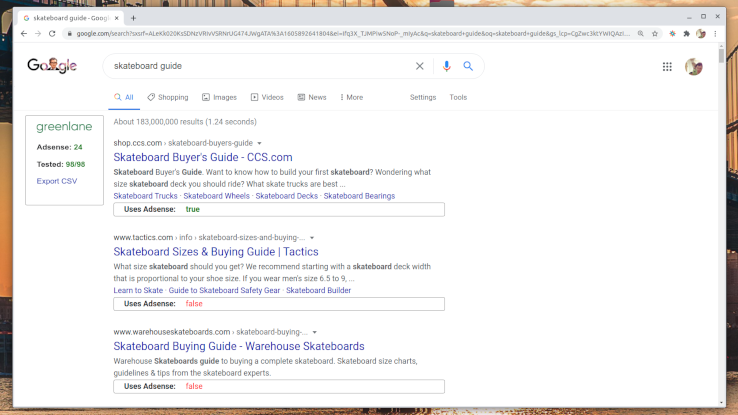Open Skateboard Builder sitelink

point(319,290)
